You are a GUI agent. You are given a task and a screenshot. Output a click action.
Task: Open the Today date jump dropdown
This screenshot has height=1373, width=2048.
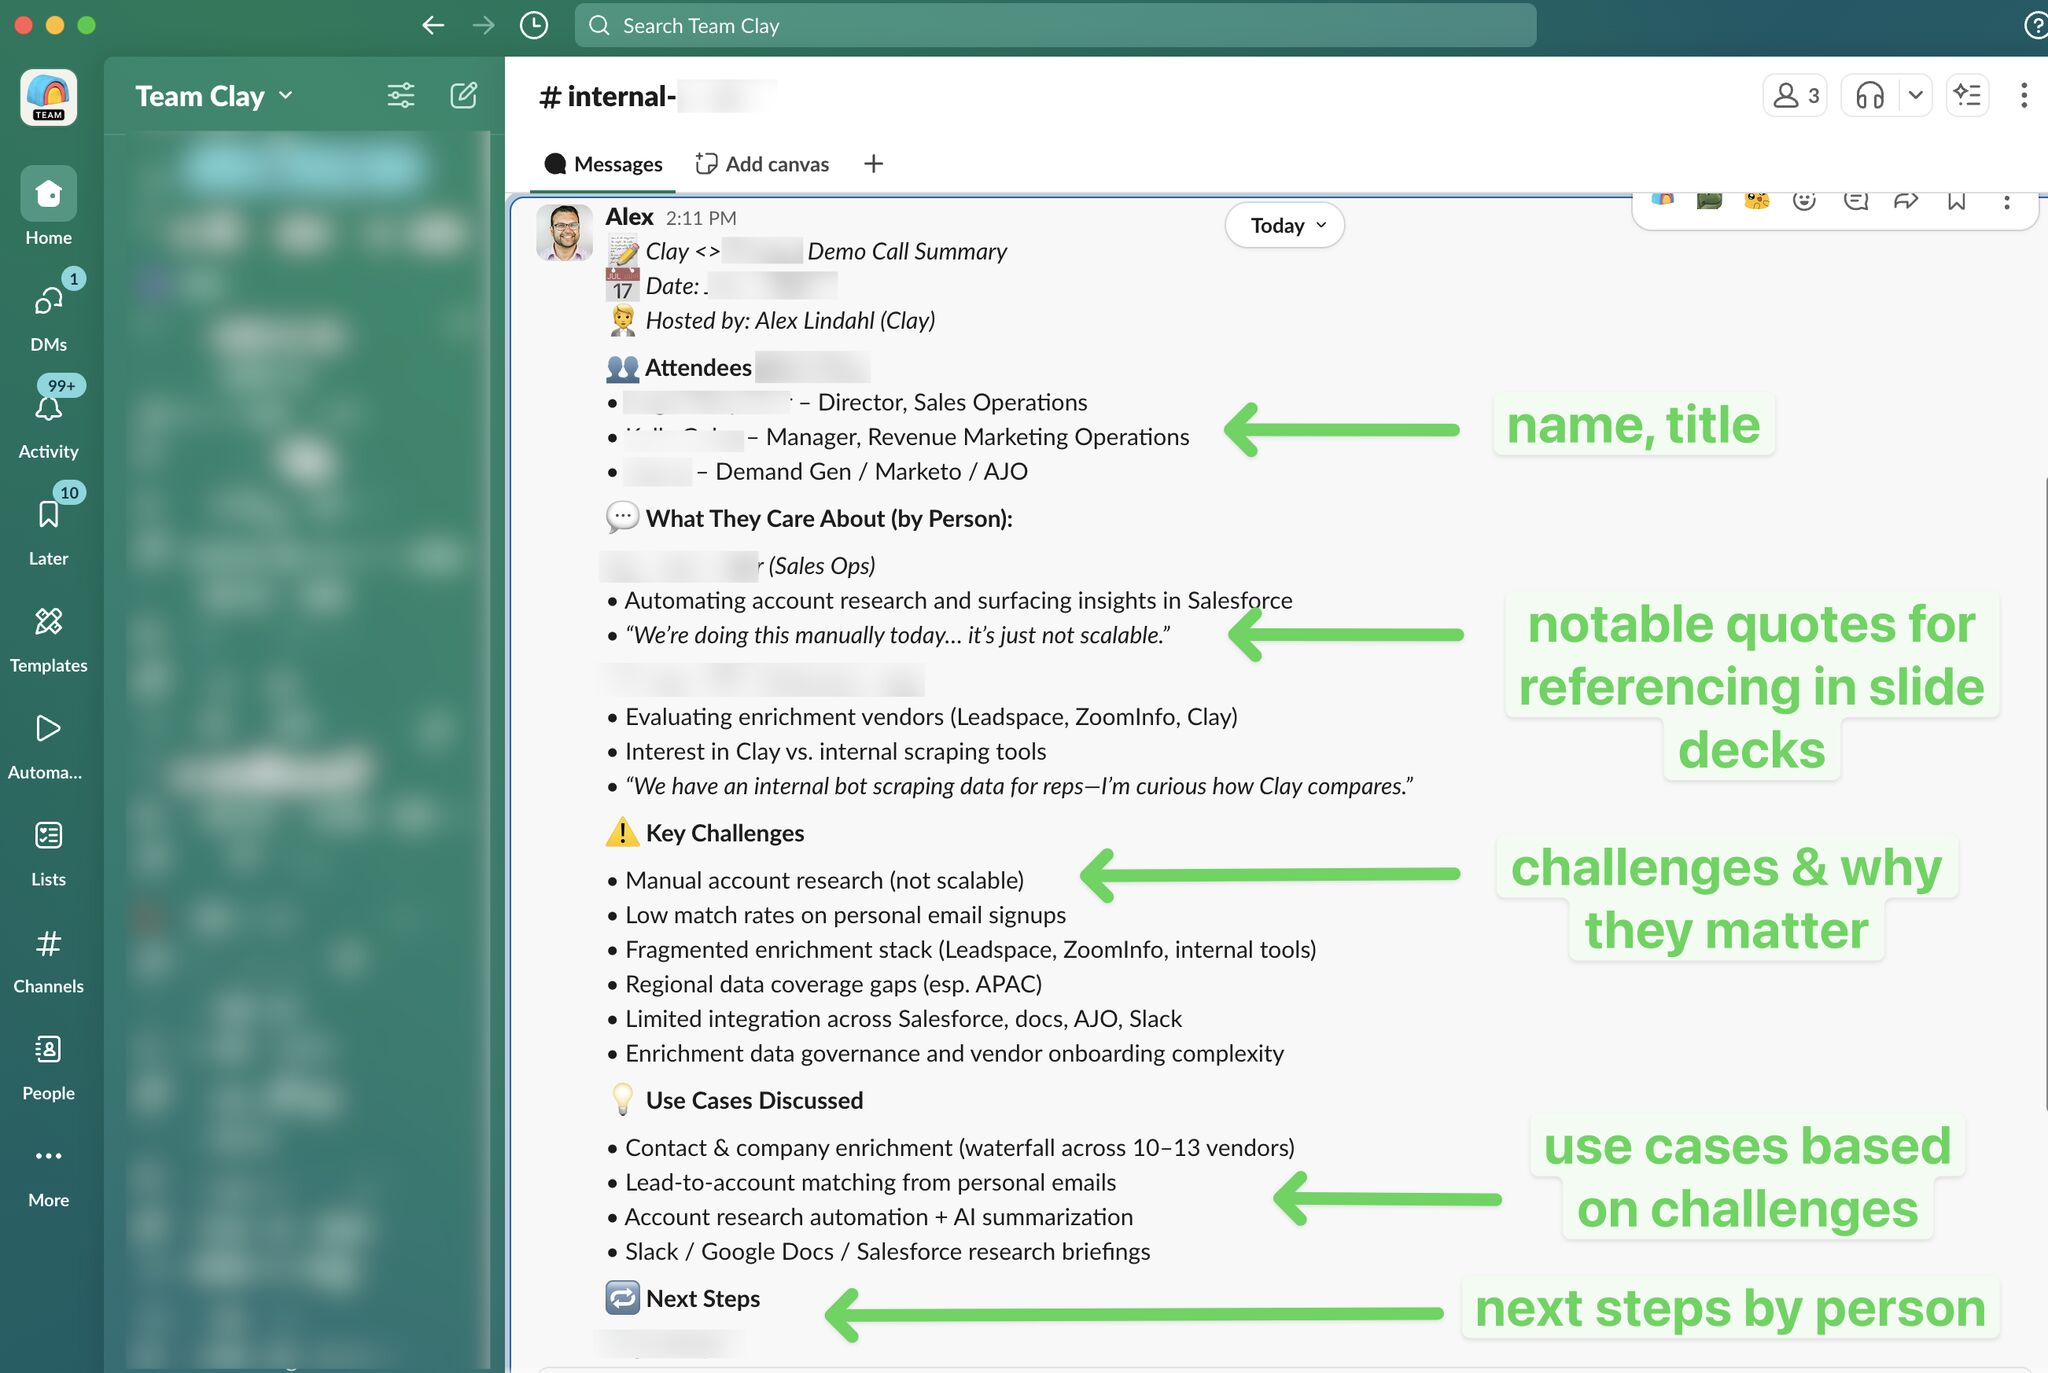[x=1285, y=225]
